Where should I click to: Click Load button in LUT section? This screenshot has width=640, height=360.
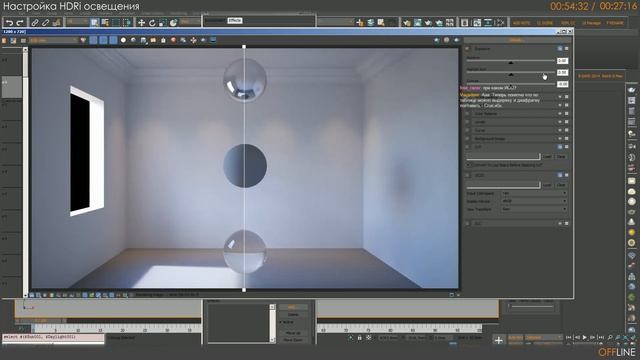[x=547, y=157]
